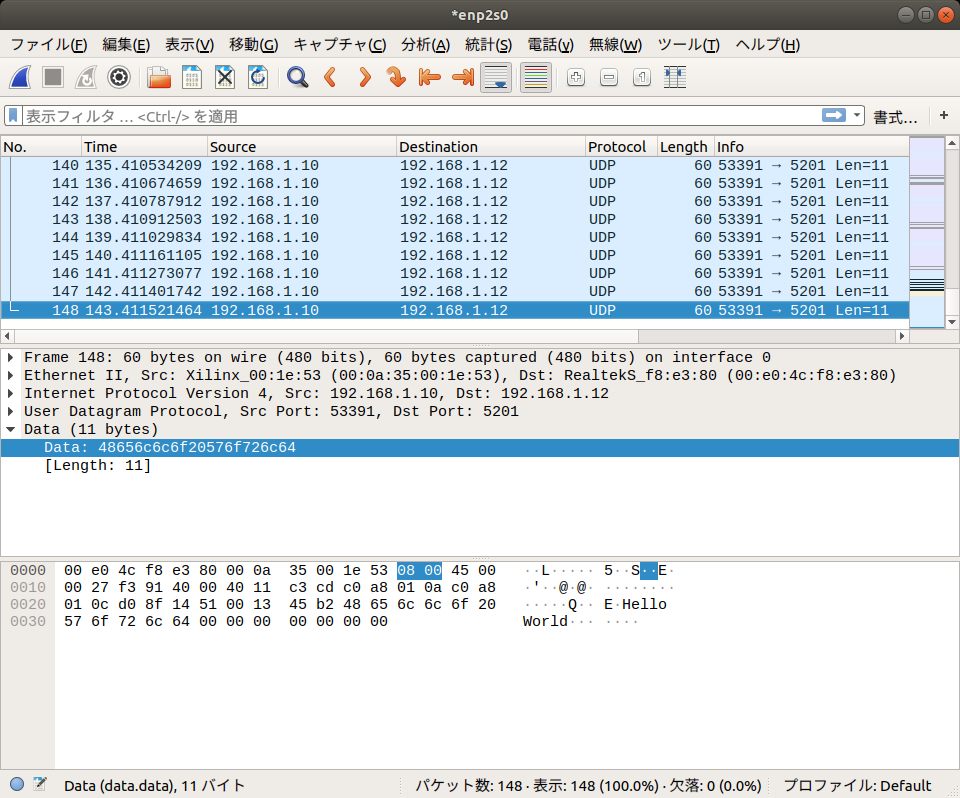Open the 統計(S) menu
The width and height of the screenshot is (960, 798).
coord(488,45)
